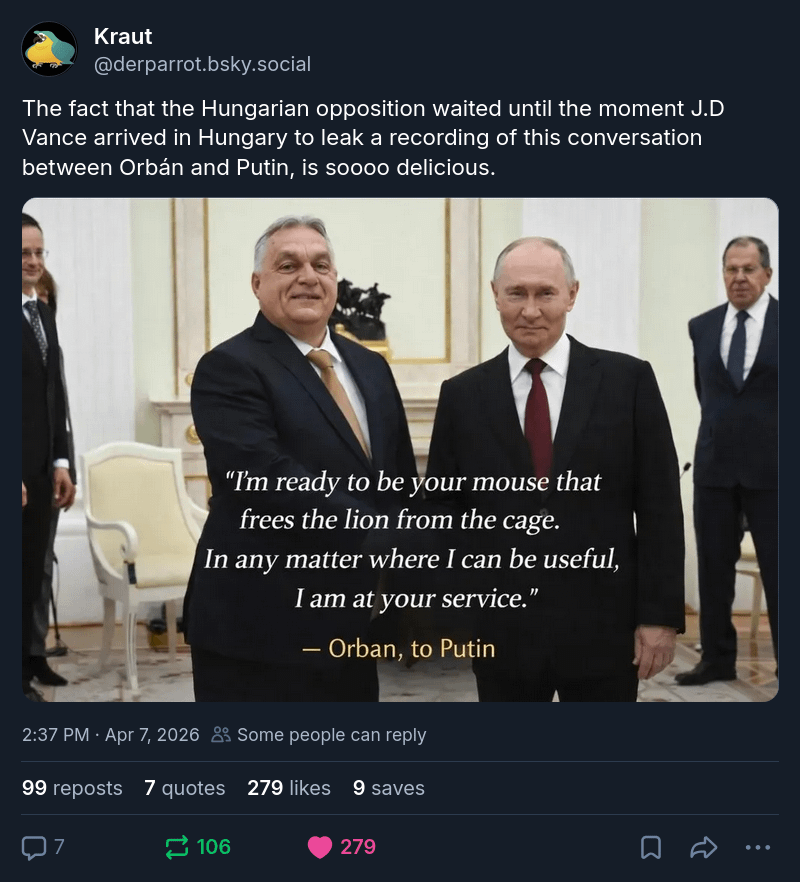Click the repost count 106
800x882 pixels.
tap(213, 847)
